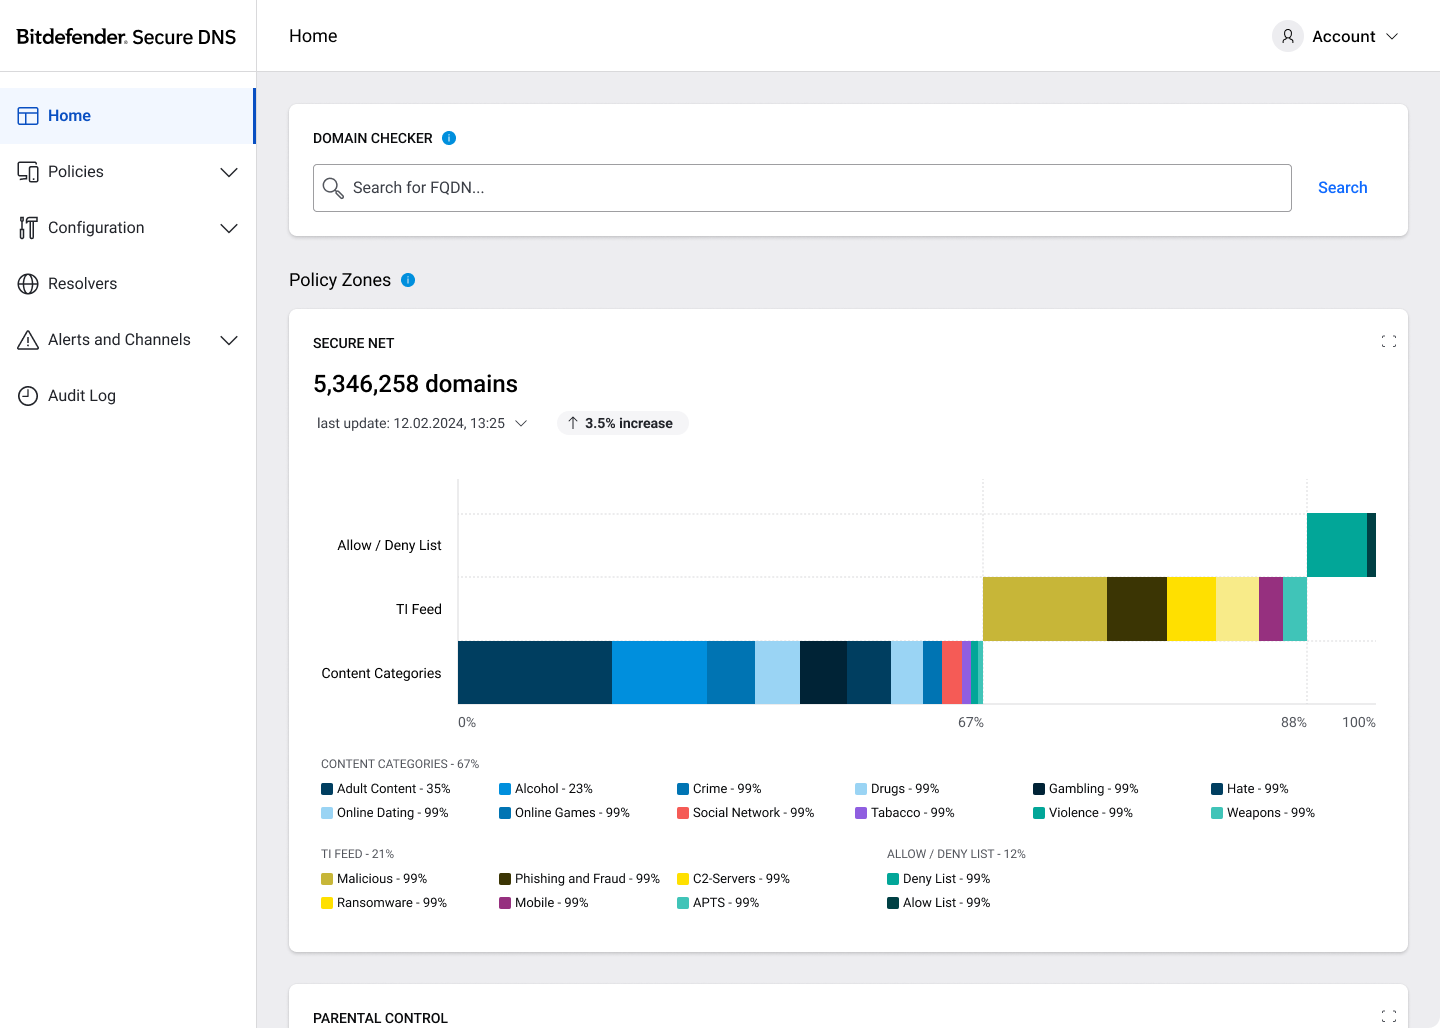Click the Domain Checker info icon
This screenshot has width=1440, height=1028.
(x=449, y=138)
